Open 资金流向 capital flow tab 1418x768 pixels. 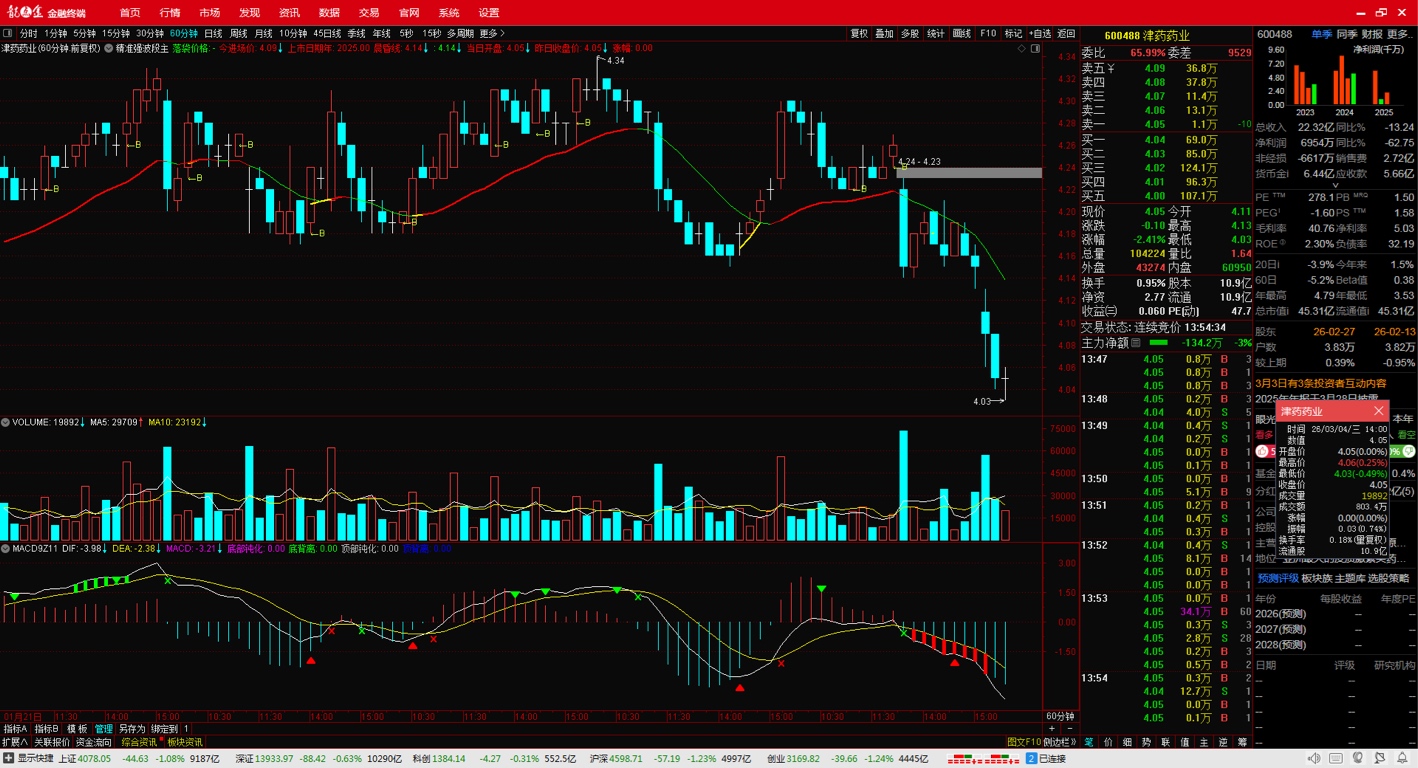click(x=94, y=742)
